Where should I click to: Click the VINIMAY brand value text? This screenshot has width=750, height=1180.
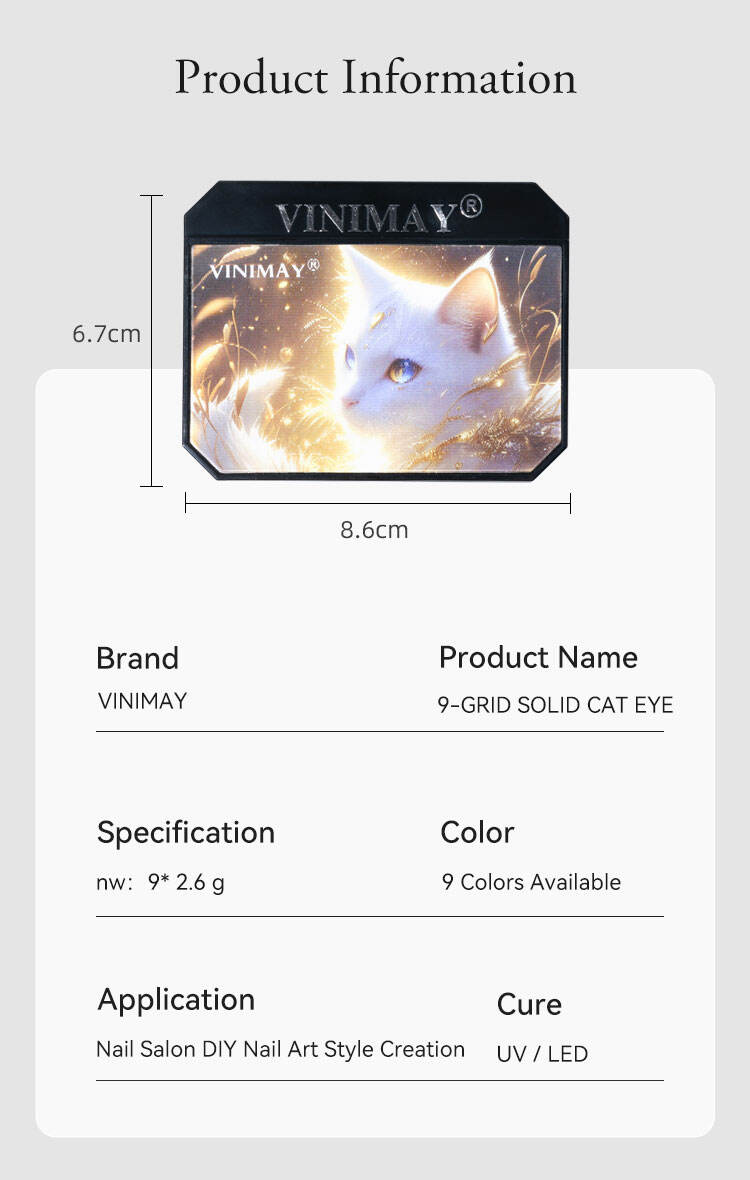142,701
